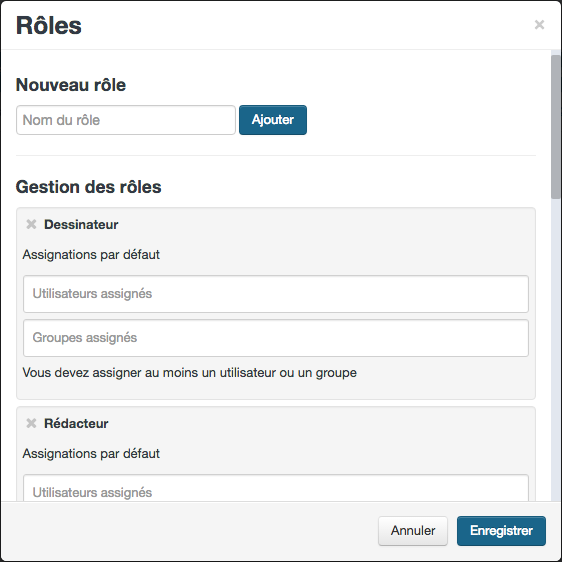Close the Rôles dialog with the X
The width and height of the screenshot is (562, 562).
tap(539, 25)
